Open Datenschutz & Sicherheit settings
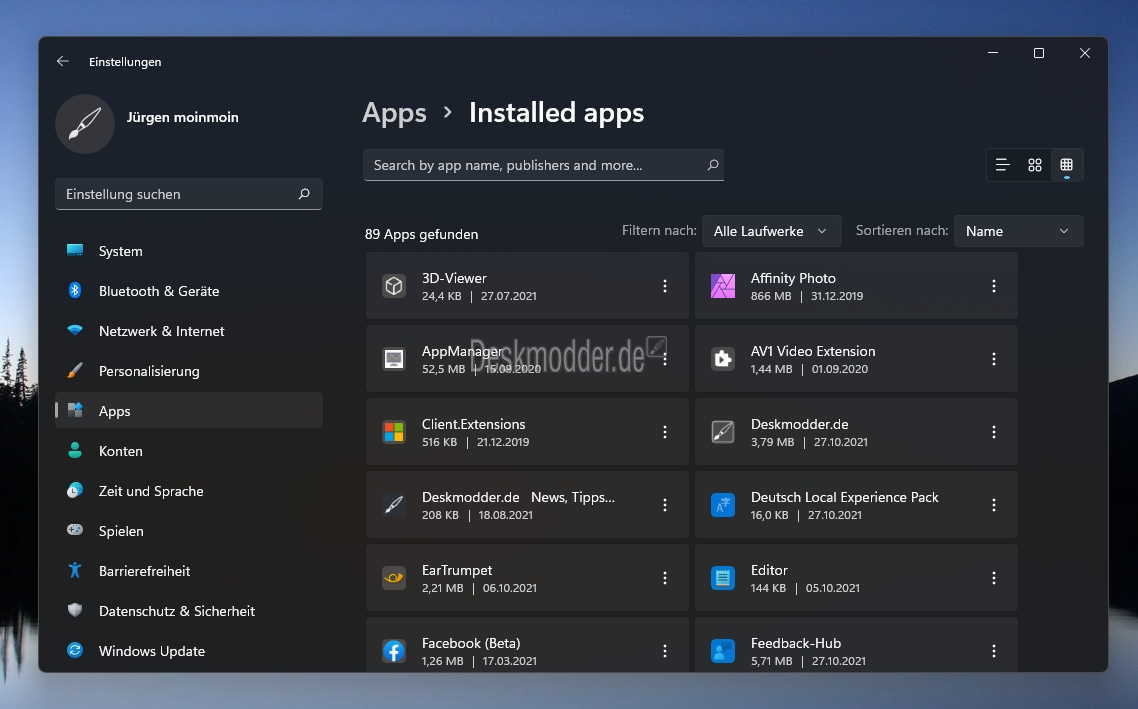This screenshot has width=1138, height=709. click(x=189, y=611)
